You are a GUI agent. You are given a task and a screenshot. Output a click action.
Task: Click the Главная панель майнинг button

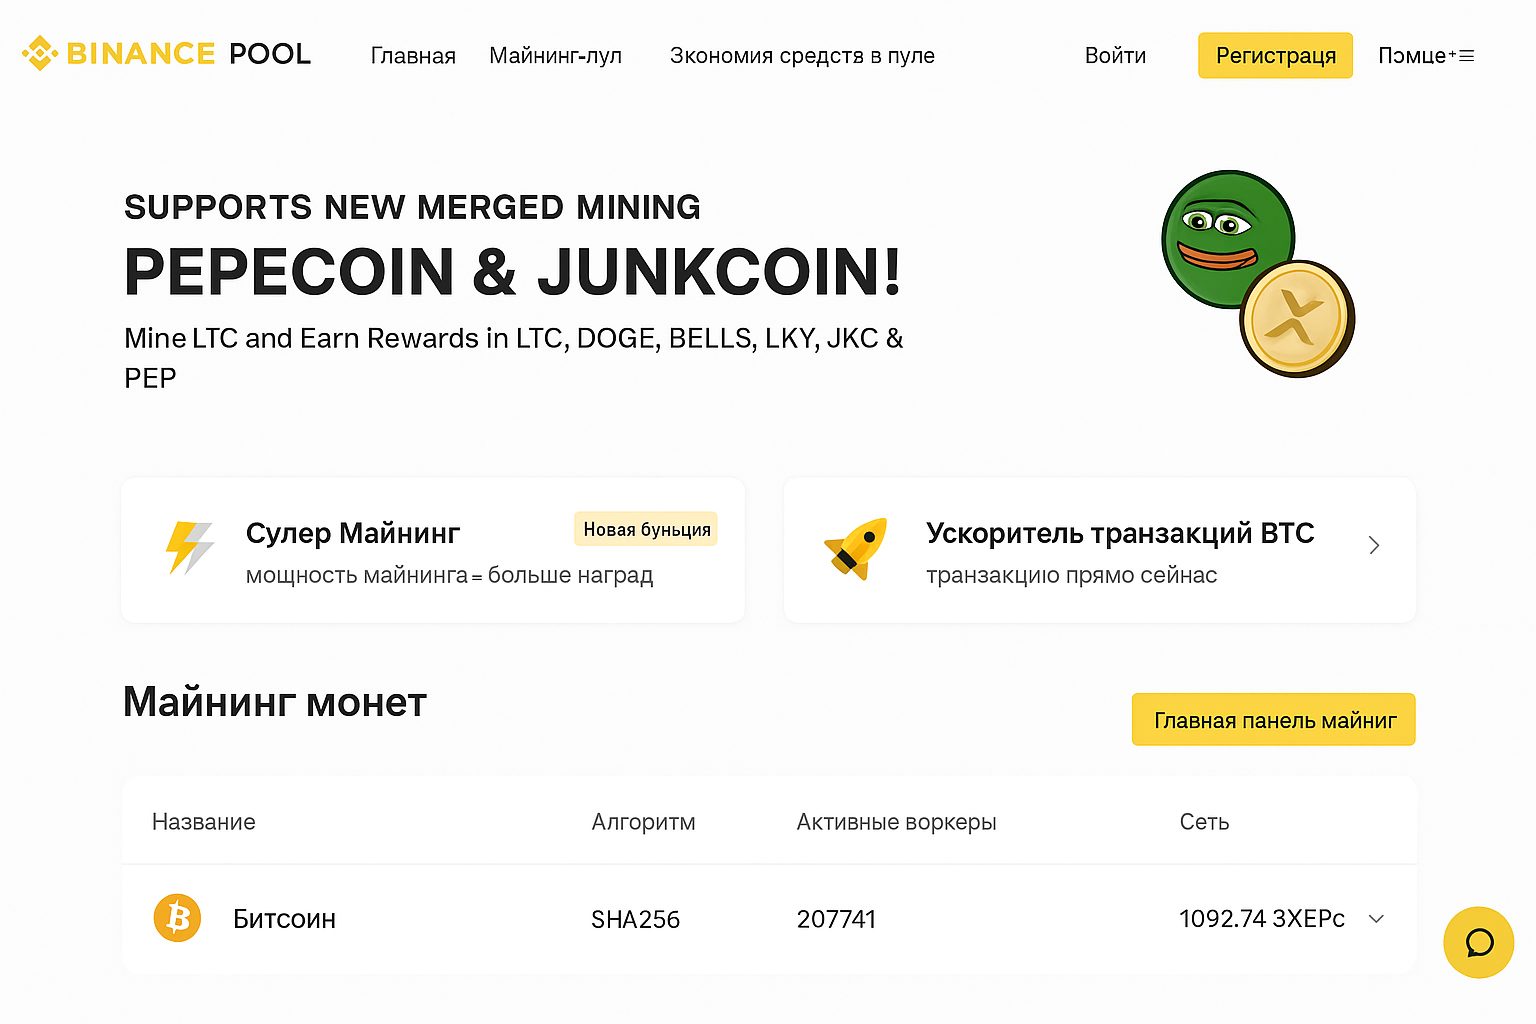click(1273, 719)
